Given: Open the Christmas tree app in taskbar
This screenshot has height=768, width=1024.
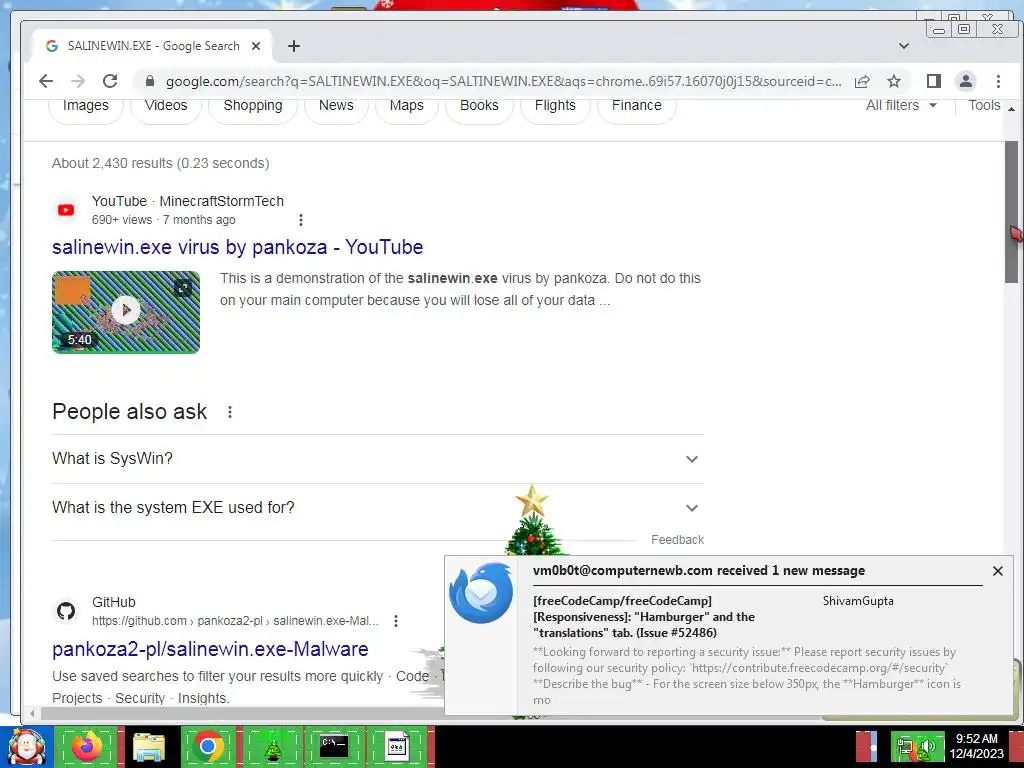Looking at the screenshot, I should coord(272,746).
